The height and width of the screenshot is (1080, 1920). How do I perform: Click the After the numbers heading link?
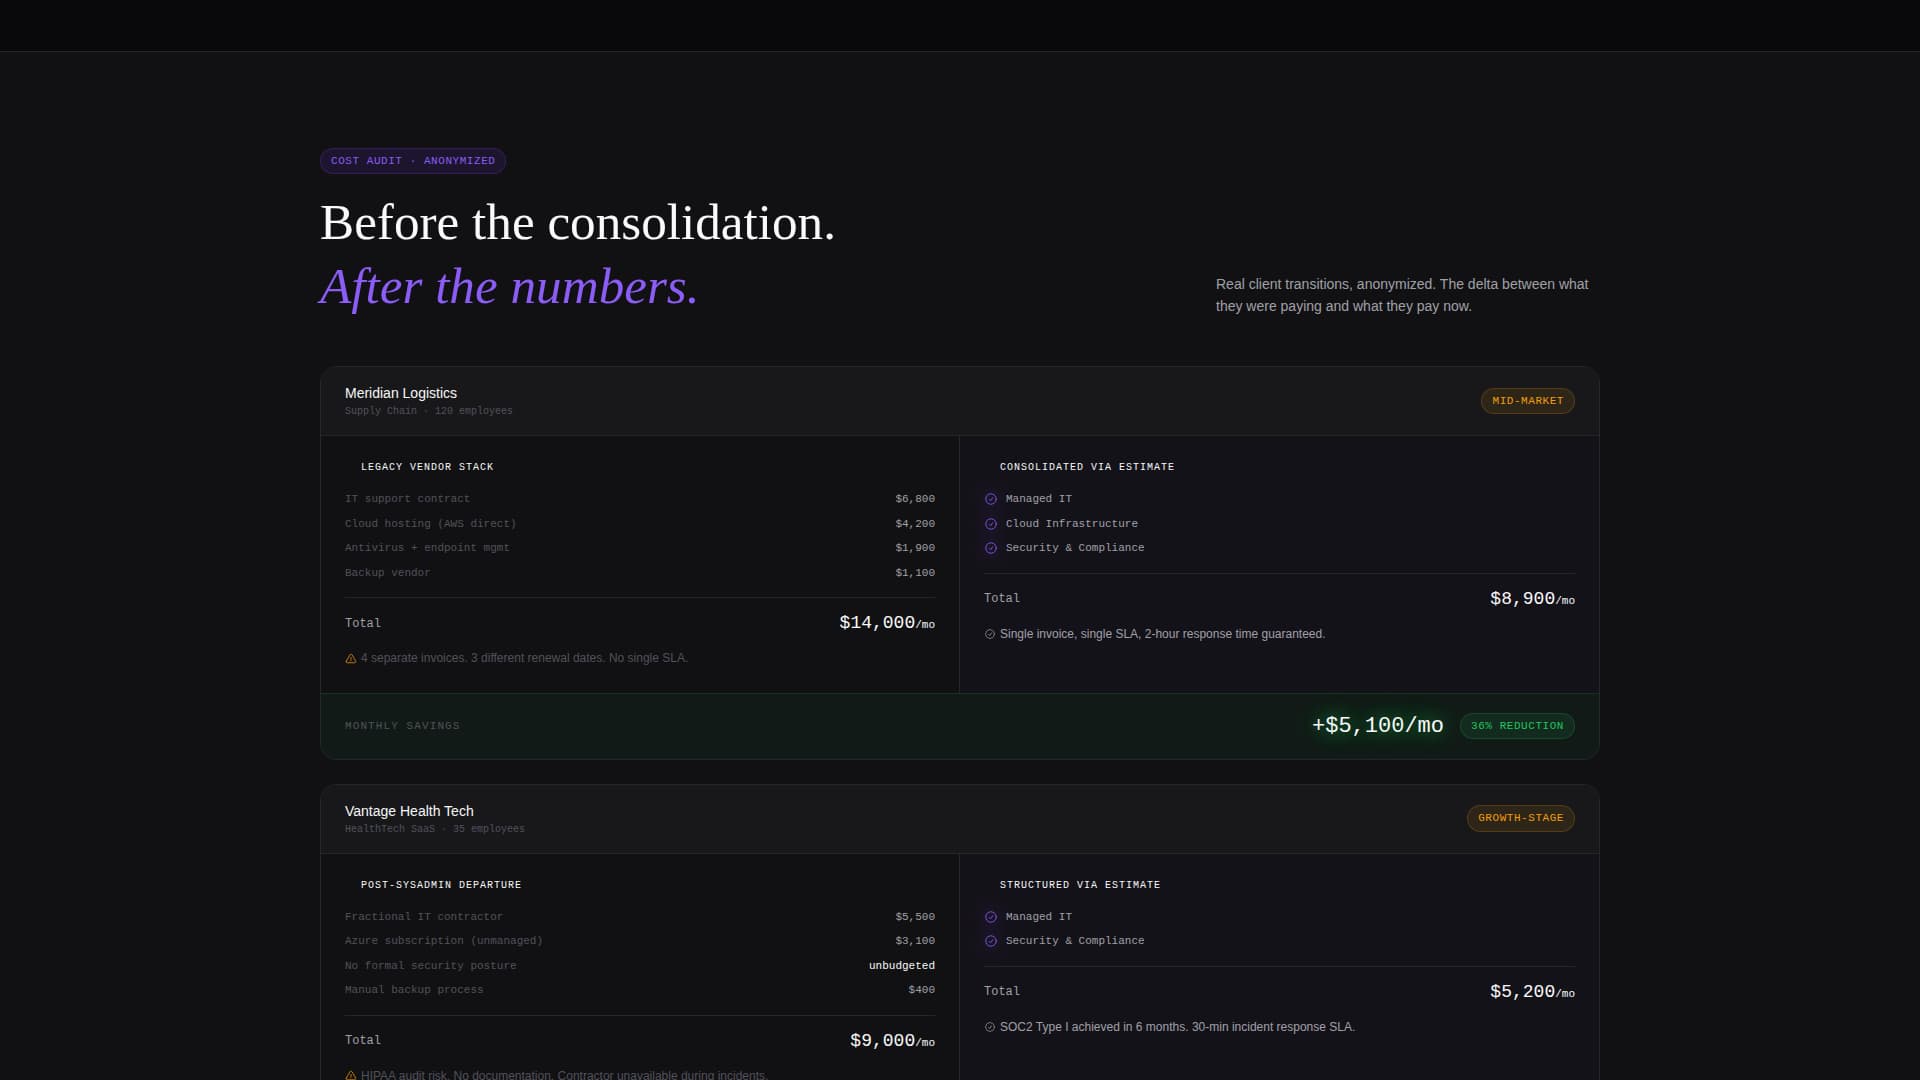(508, 288)
